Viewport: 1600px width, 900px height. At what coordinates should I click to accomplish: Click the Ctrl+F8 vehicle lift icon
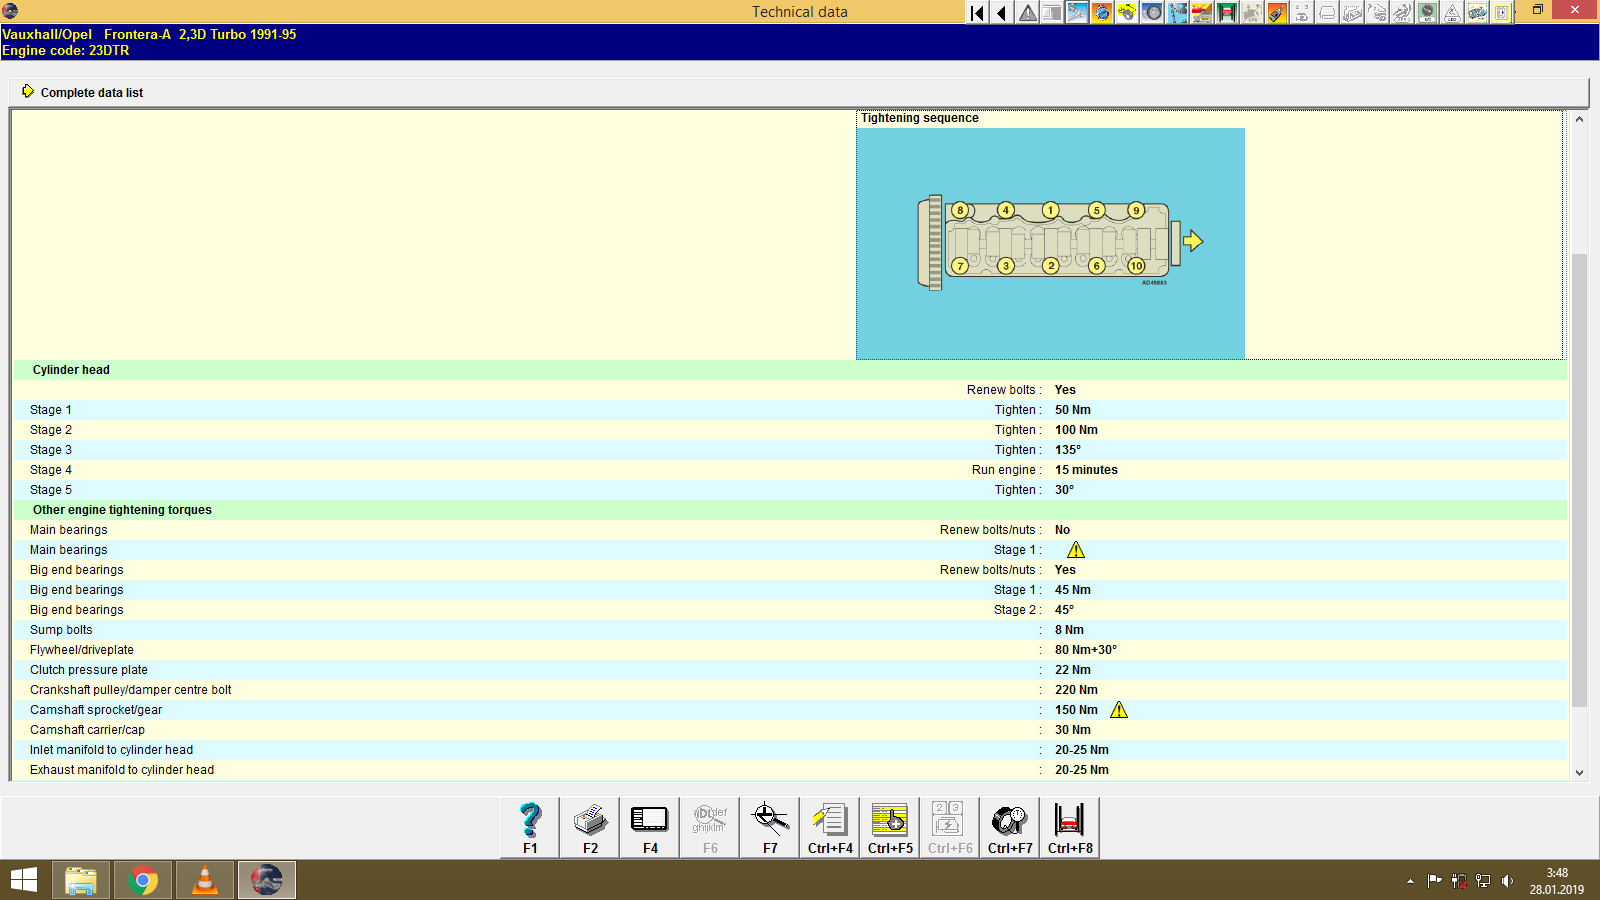tap(1069, 827)
